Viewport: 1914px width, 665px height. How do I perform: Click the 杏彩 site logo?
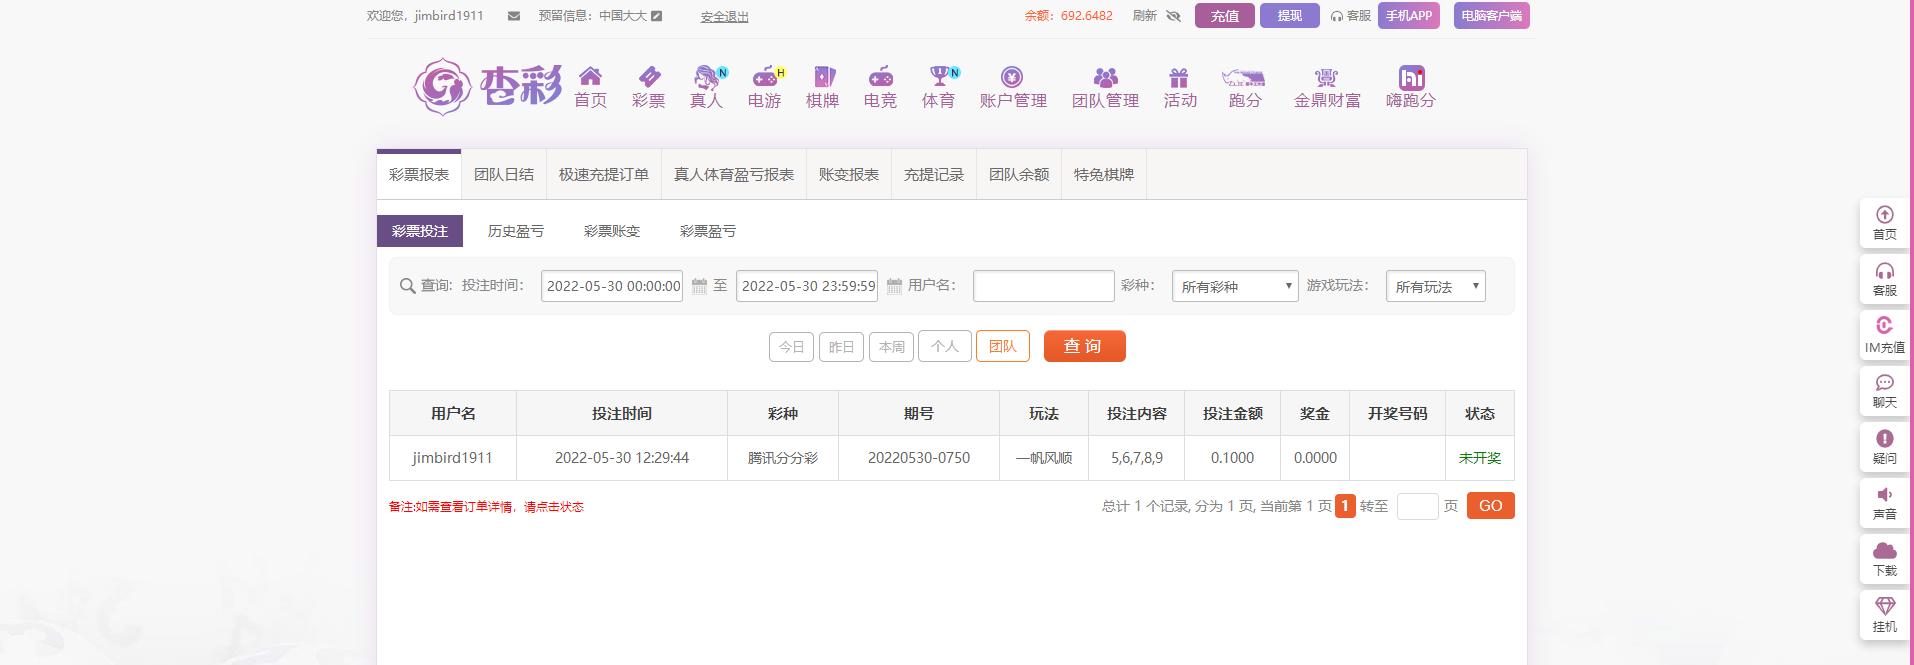(488, 86)
